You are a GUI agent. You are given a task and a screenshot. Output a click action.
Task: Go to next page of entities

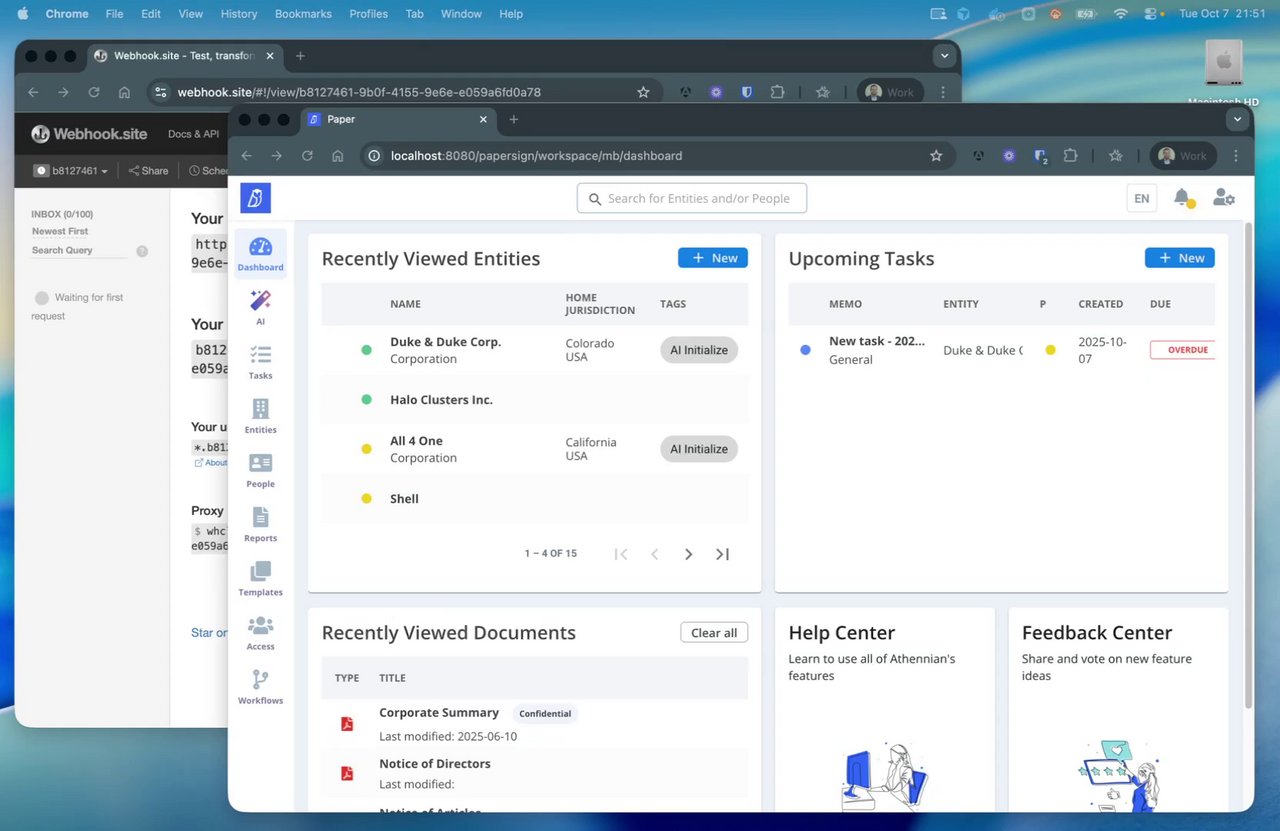click(x=688, y=554)
